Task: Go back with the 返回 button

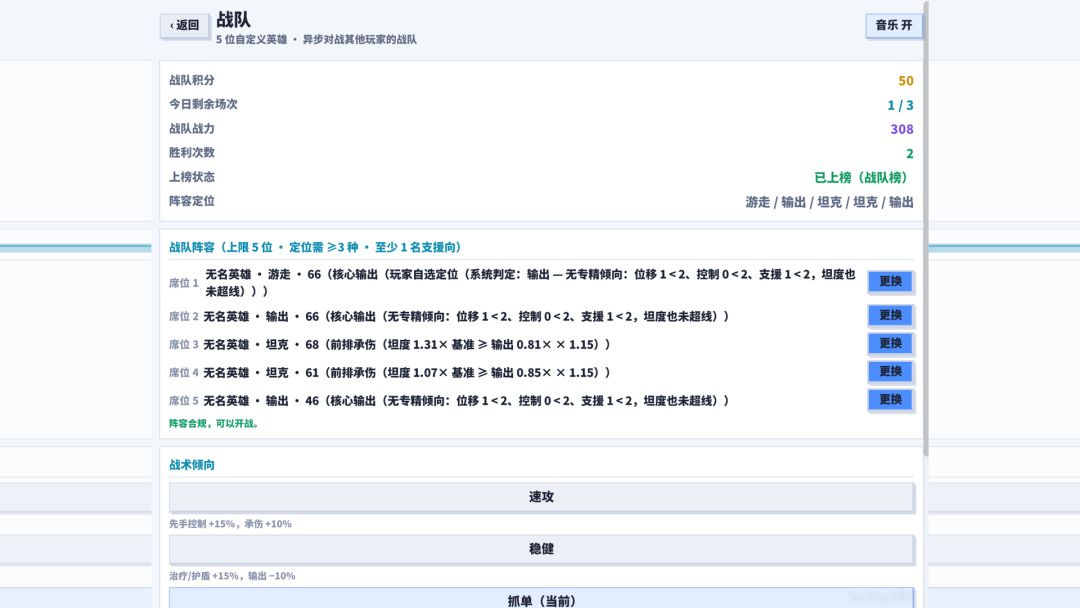Action: click(185, 25)
